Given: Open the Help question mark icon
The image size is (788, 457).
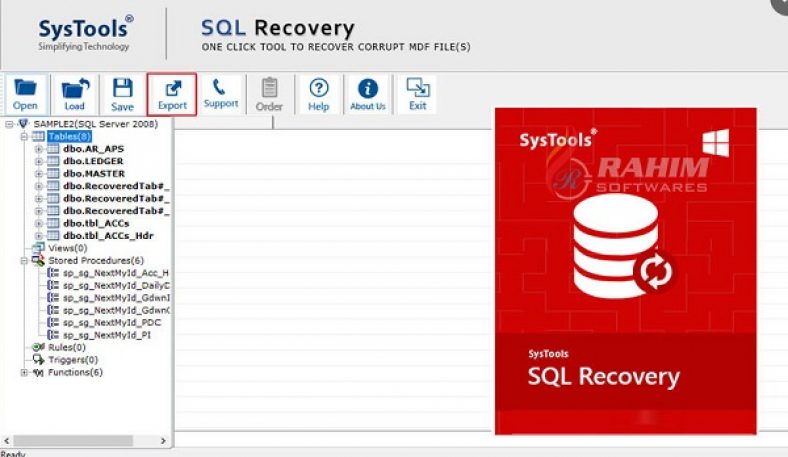Looking at the screenshot, I should coord(319,87).
